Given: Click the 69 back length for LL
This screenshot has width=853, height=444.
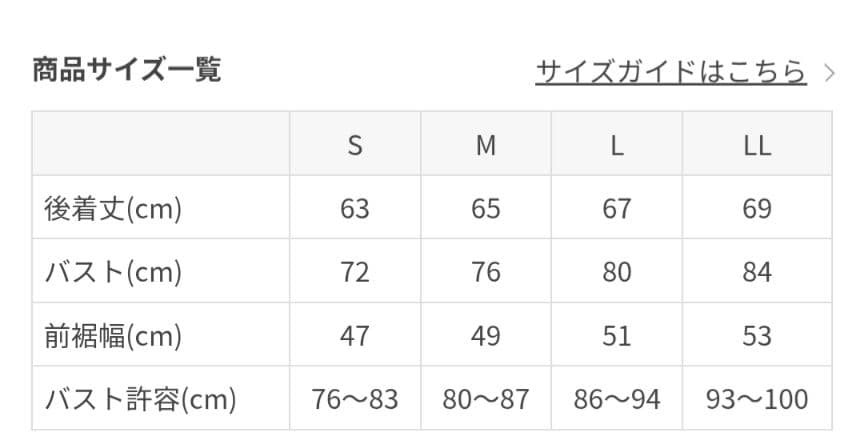Looking at the screenshot, I should tap(757, 208).
